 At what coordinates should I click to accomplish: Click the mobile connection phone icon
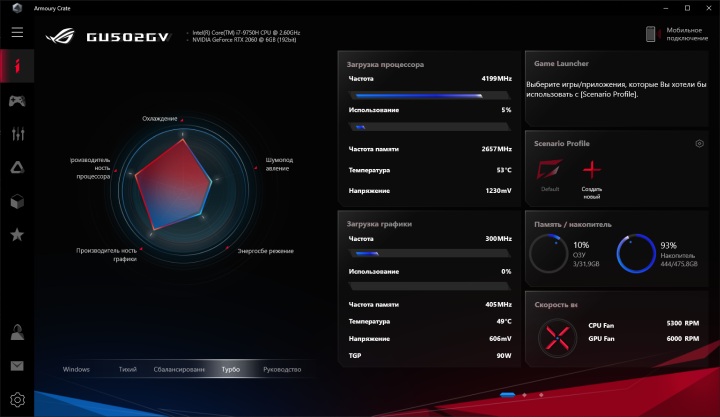click(x=650, y=34)
